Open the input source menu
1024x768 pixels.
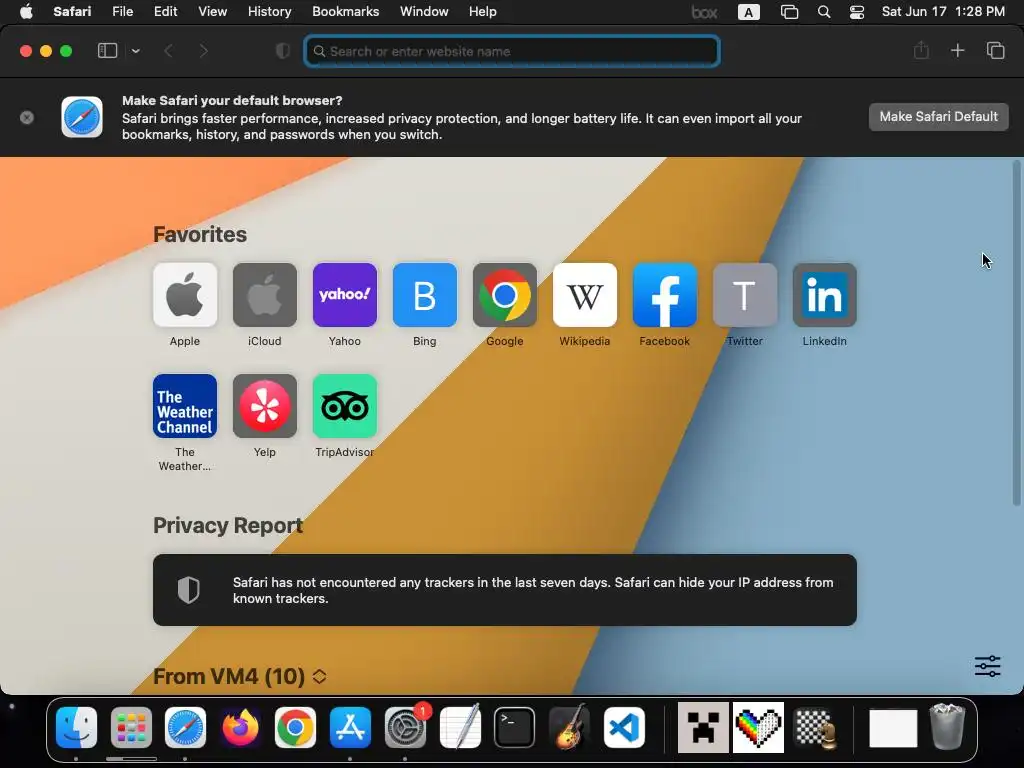tap(748, 12)
